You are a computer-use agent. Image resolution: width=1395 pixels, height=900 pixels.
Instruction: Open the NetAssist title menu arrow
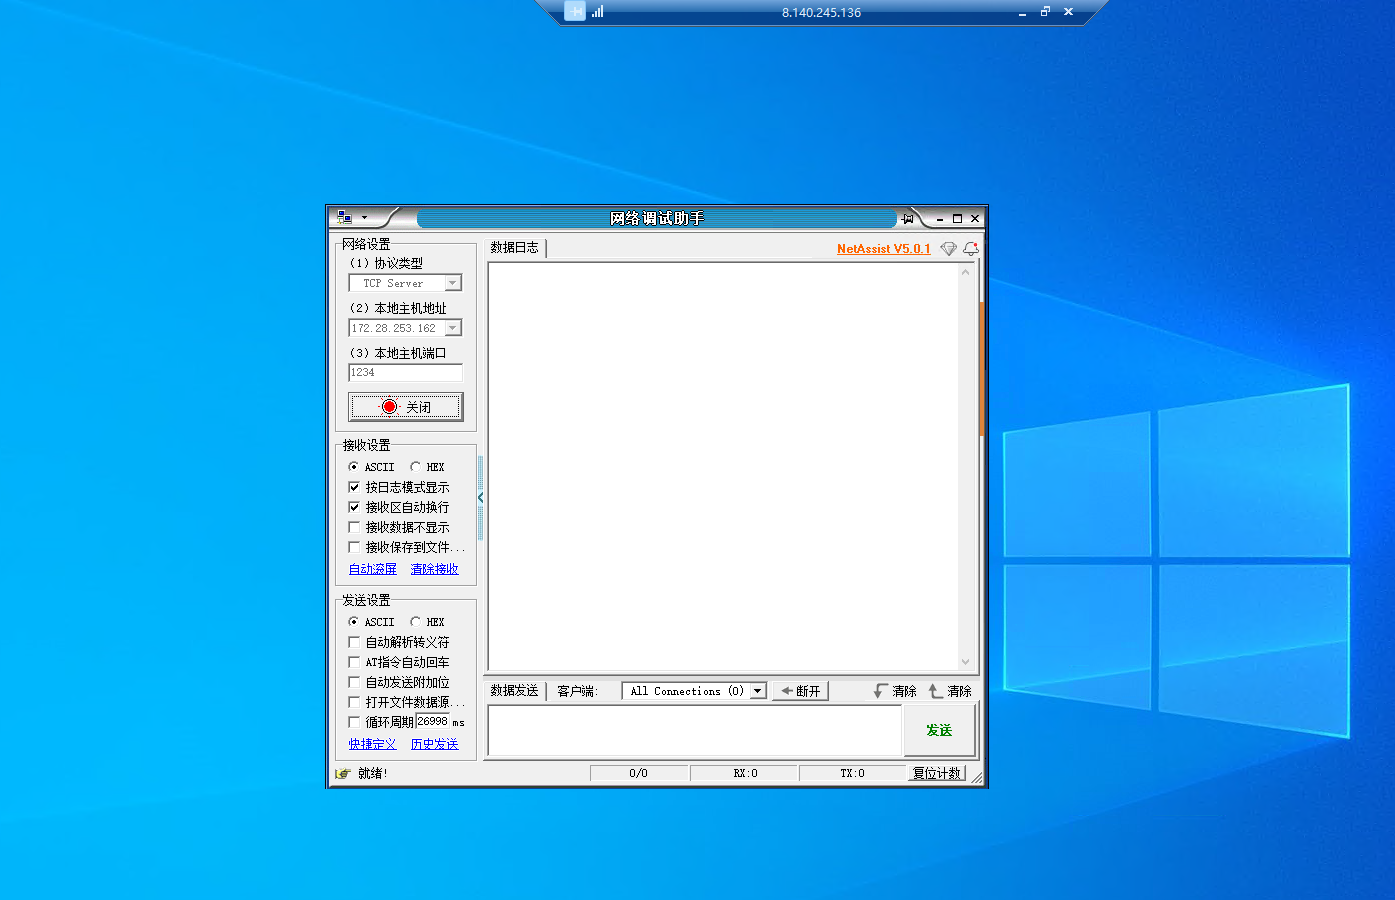tap(364, 218)
